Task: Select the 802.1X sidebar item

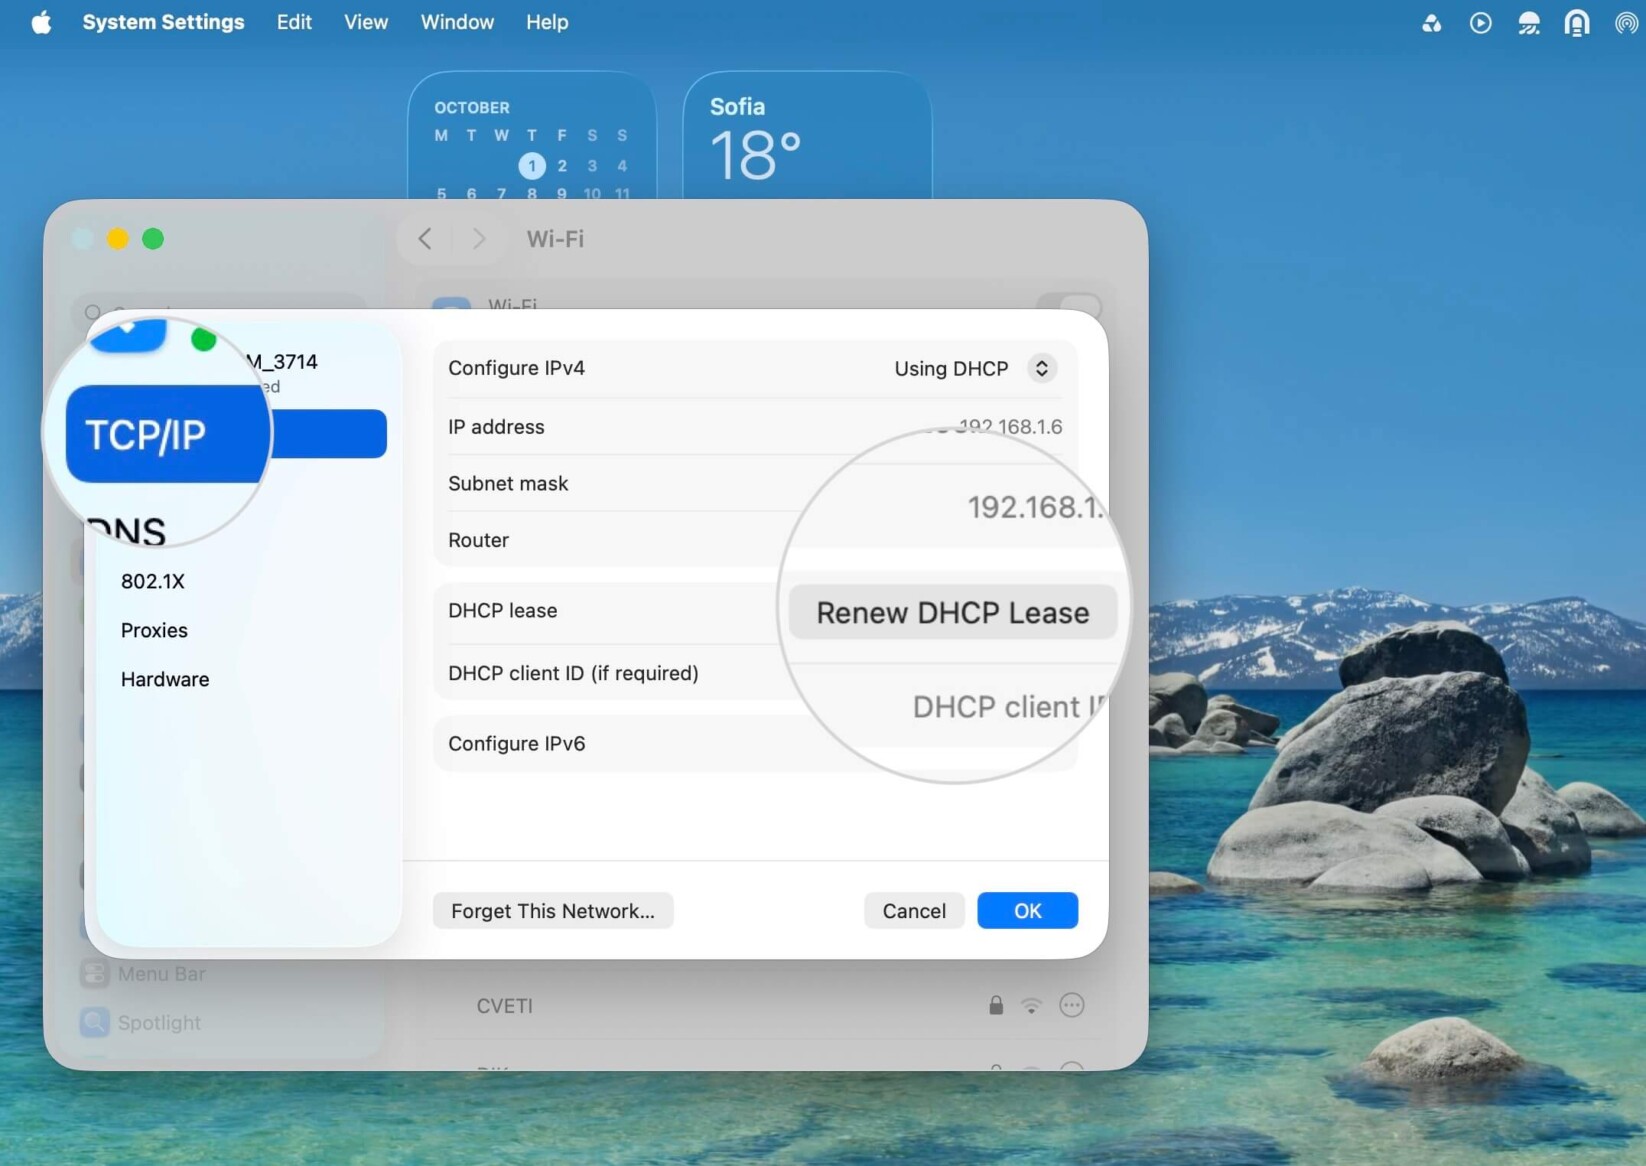Action: [x=153, y=581]
